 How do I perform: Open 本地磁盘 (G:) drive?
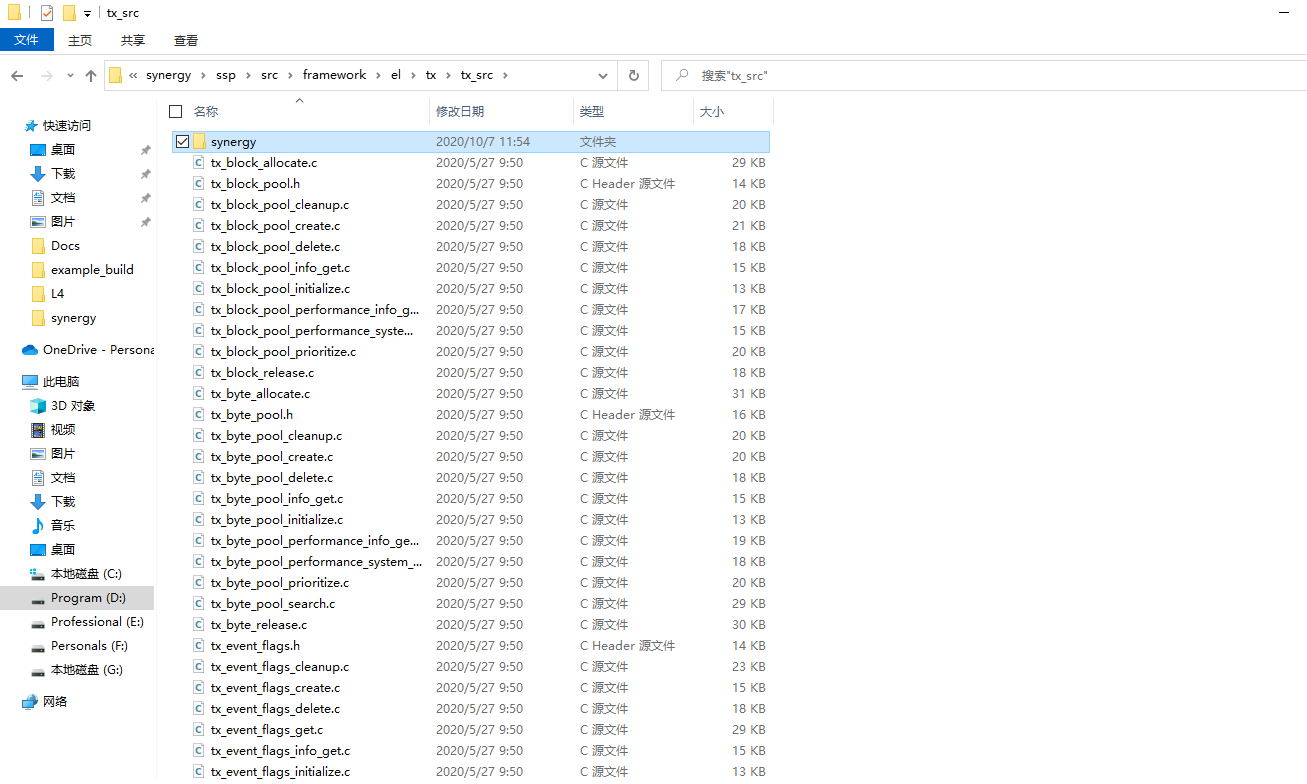coord(87,669)
